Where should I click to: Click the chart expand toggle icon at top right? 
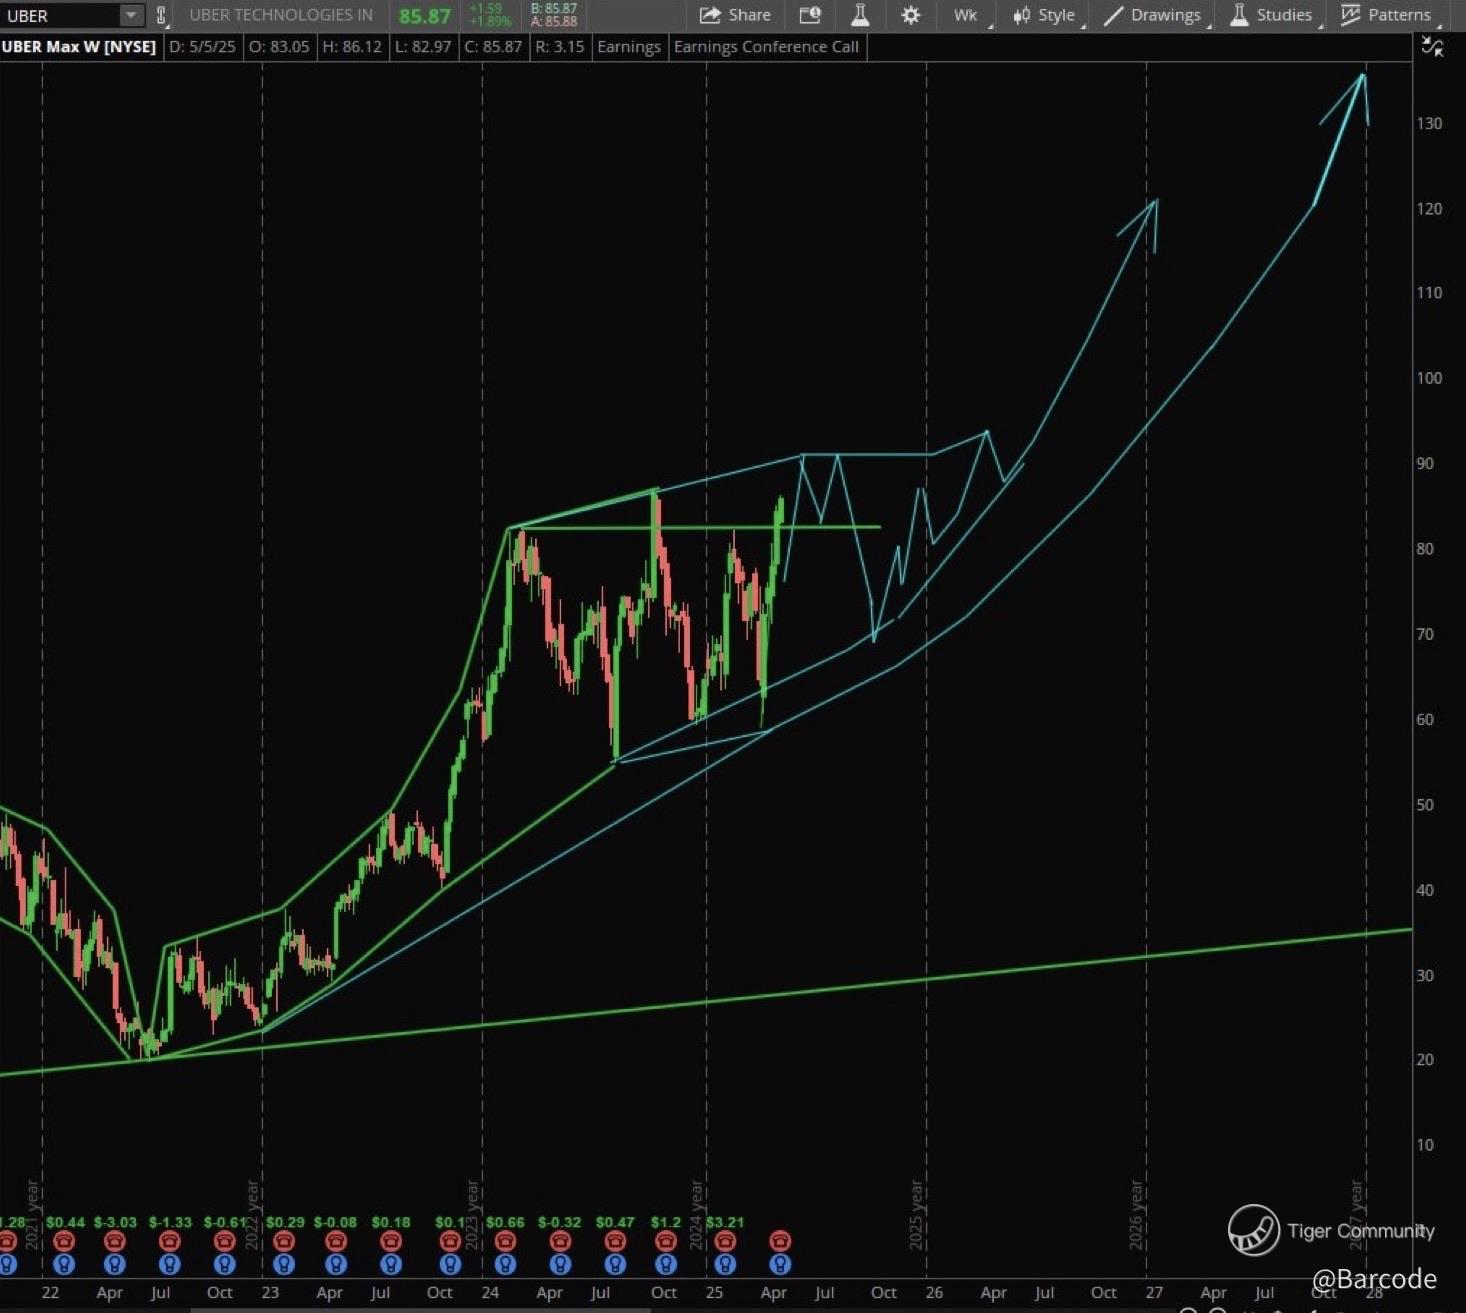[x=1433, y=47]
